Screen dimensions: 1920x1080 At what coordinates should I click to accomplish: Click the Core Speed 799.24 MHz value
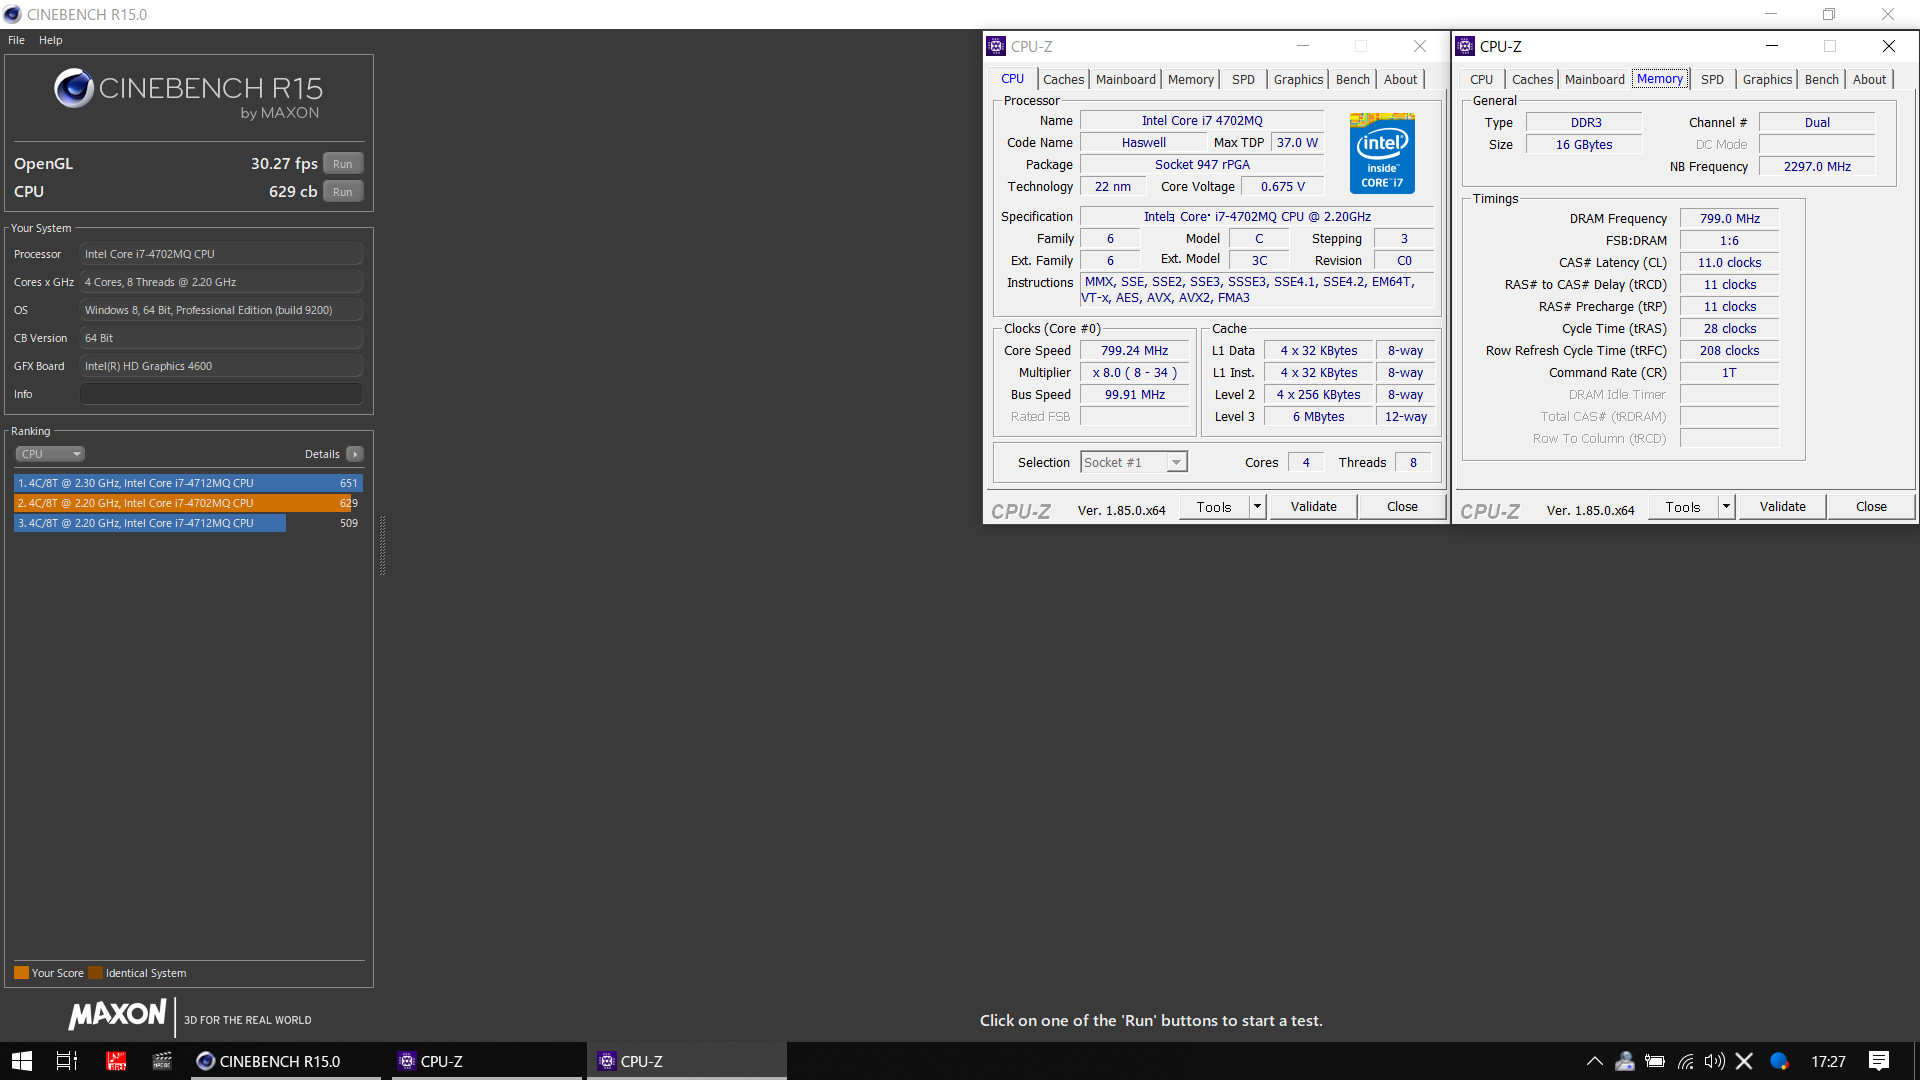click(x=1134, y=351)
